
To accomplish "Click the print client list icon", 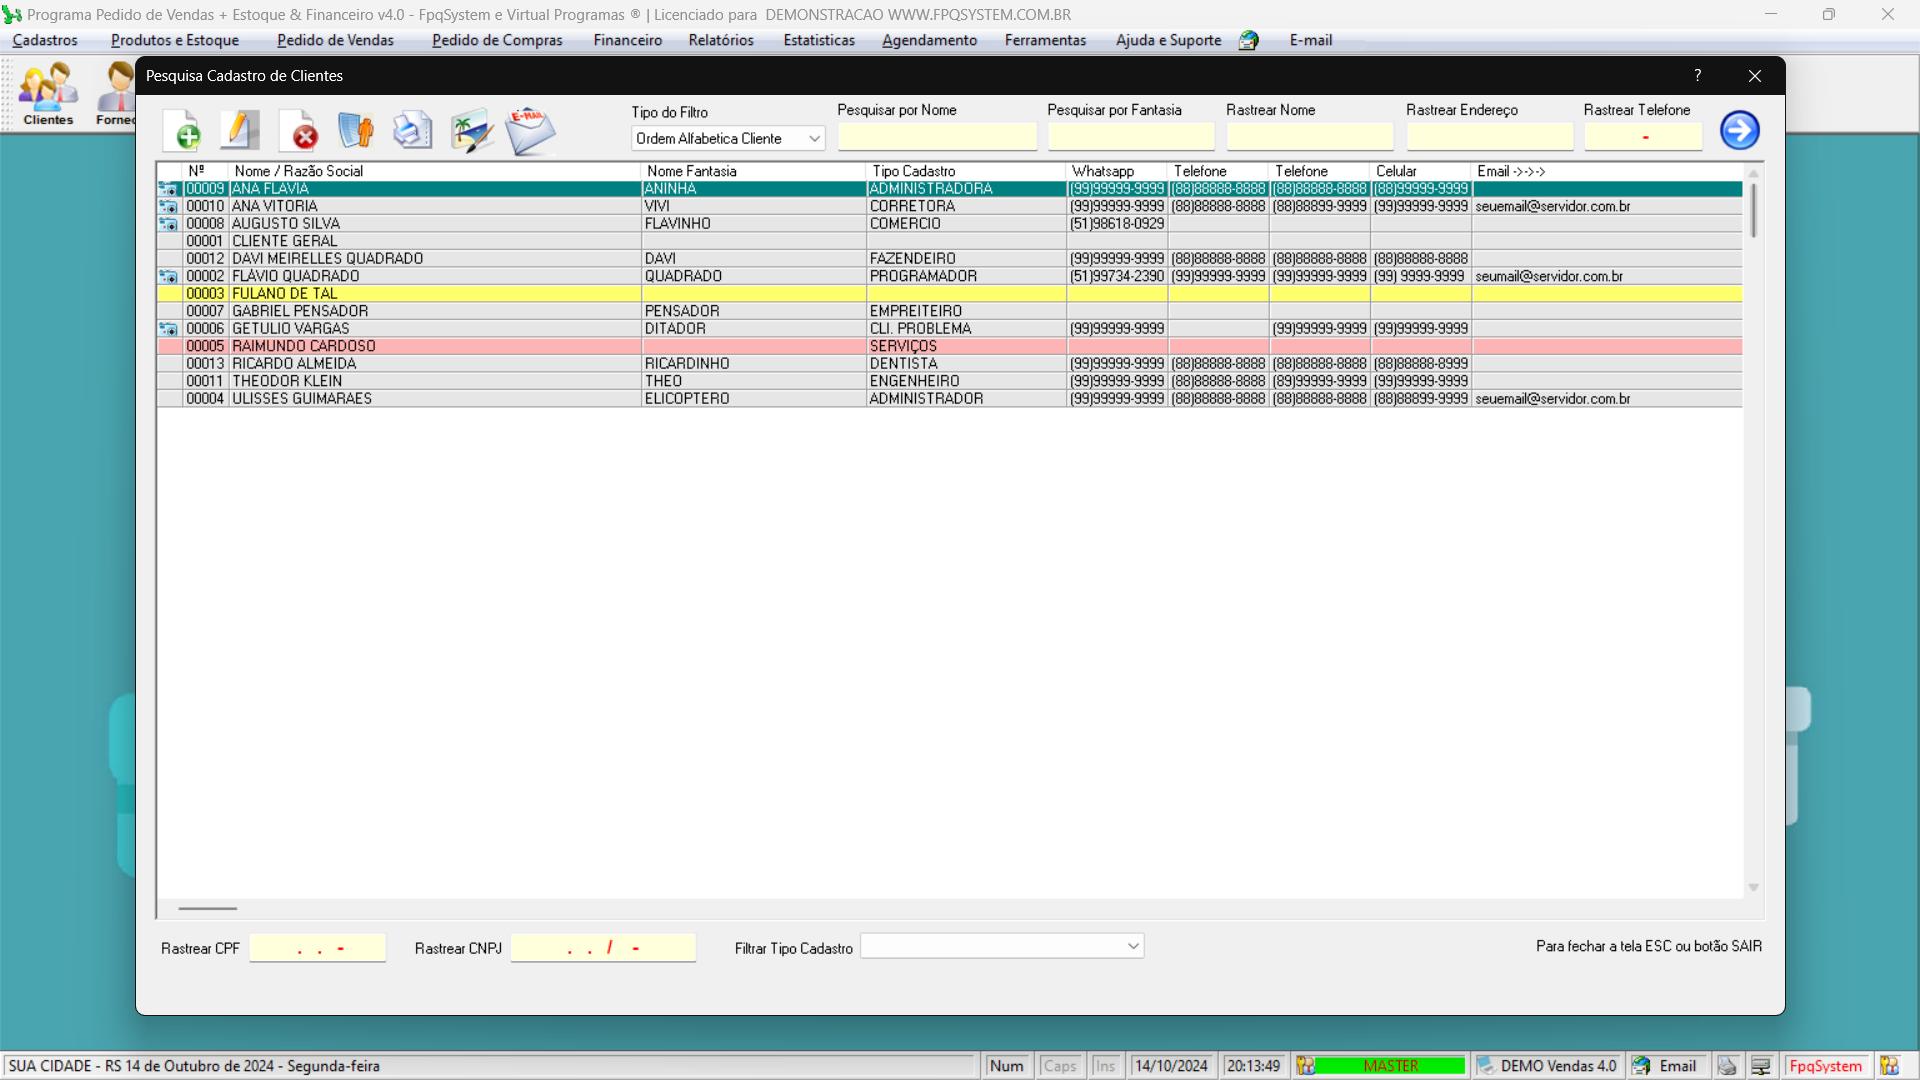I will pyautogui.click(x=412, y=131).
